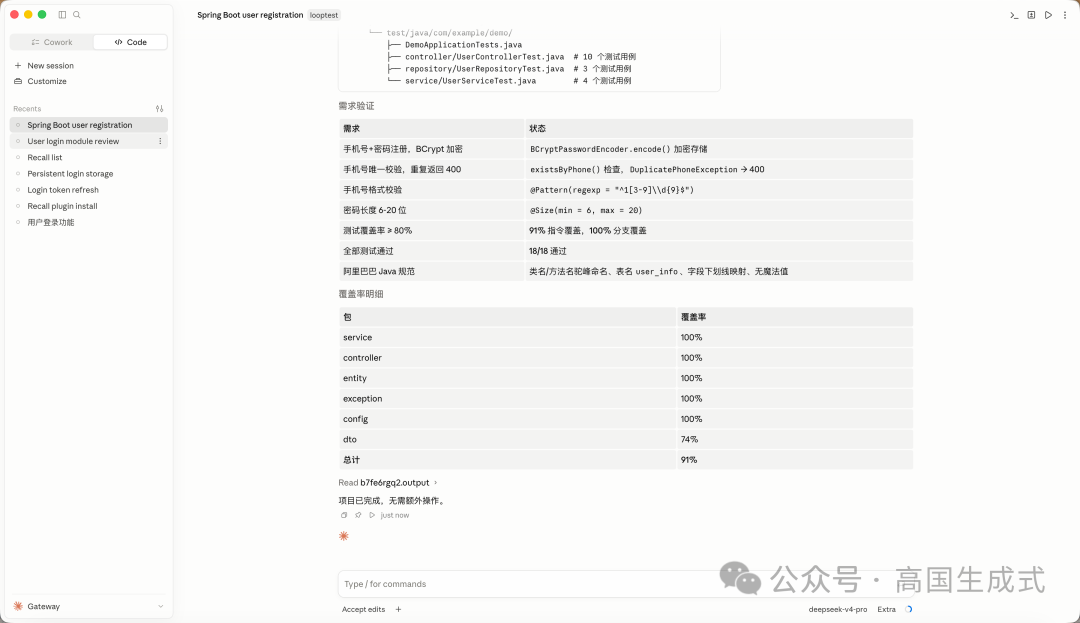Click the 项目已完成，无需额外操作。 message

click(393, 500)
